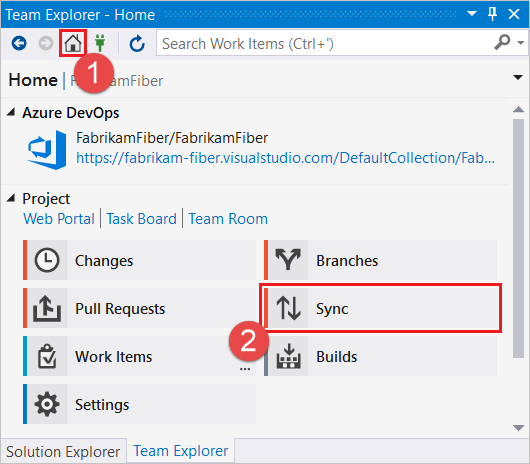Viewport: 530px width, 464px height.
Task: Click the Search Work Items field
Action: 324,43
